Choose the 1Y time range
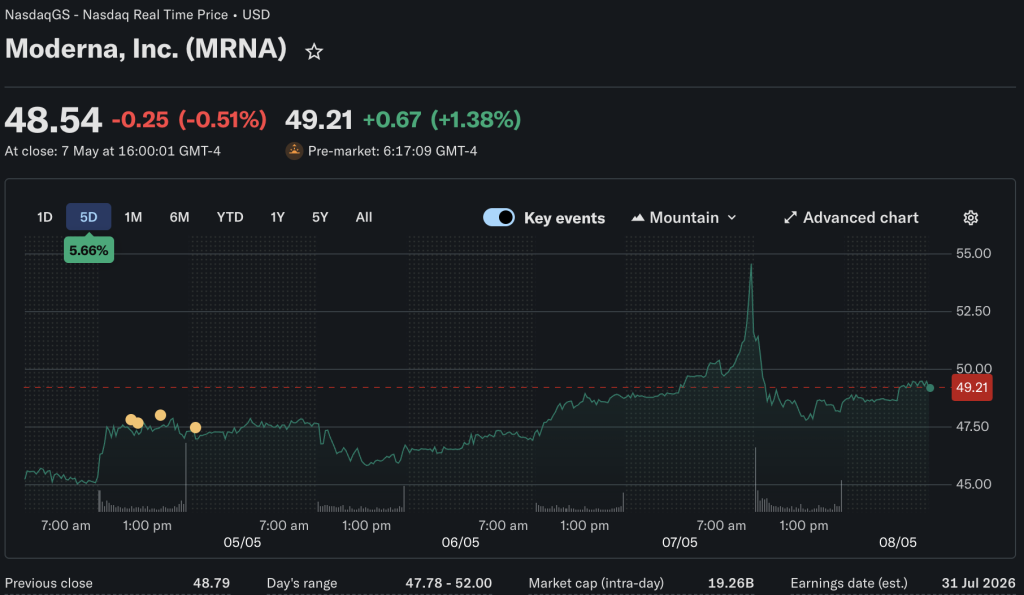 coord(278,217)
